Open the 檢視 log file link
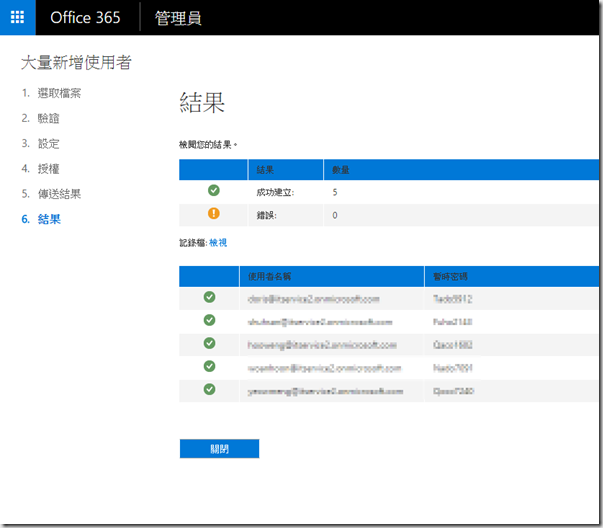Screen dimensions: 603x528 218,243
